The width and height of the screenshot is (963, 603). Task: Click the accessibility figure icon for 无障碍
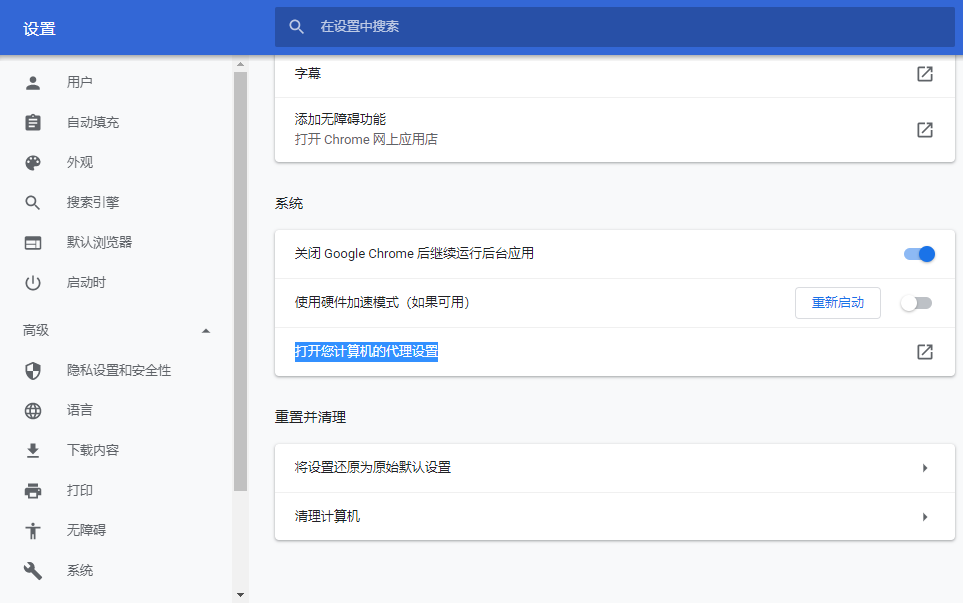click(x=33, y=530)
